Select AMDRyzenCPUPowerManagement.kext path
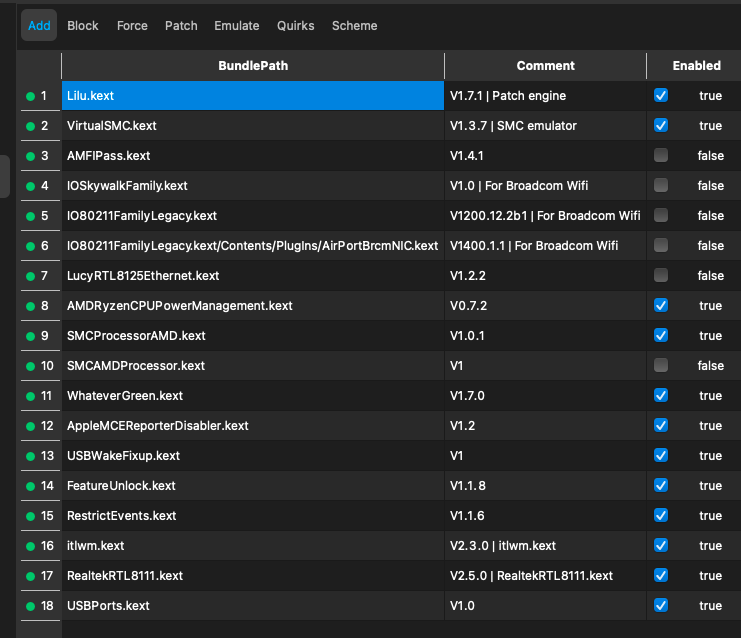 point(253,306)
